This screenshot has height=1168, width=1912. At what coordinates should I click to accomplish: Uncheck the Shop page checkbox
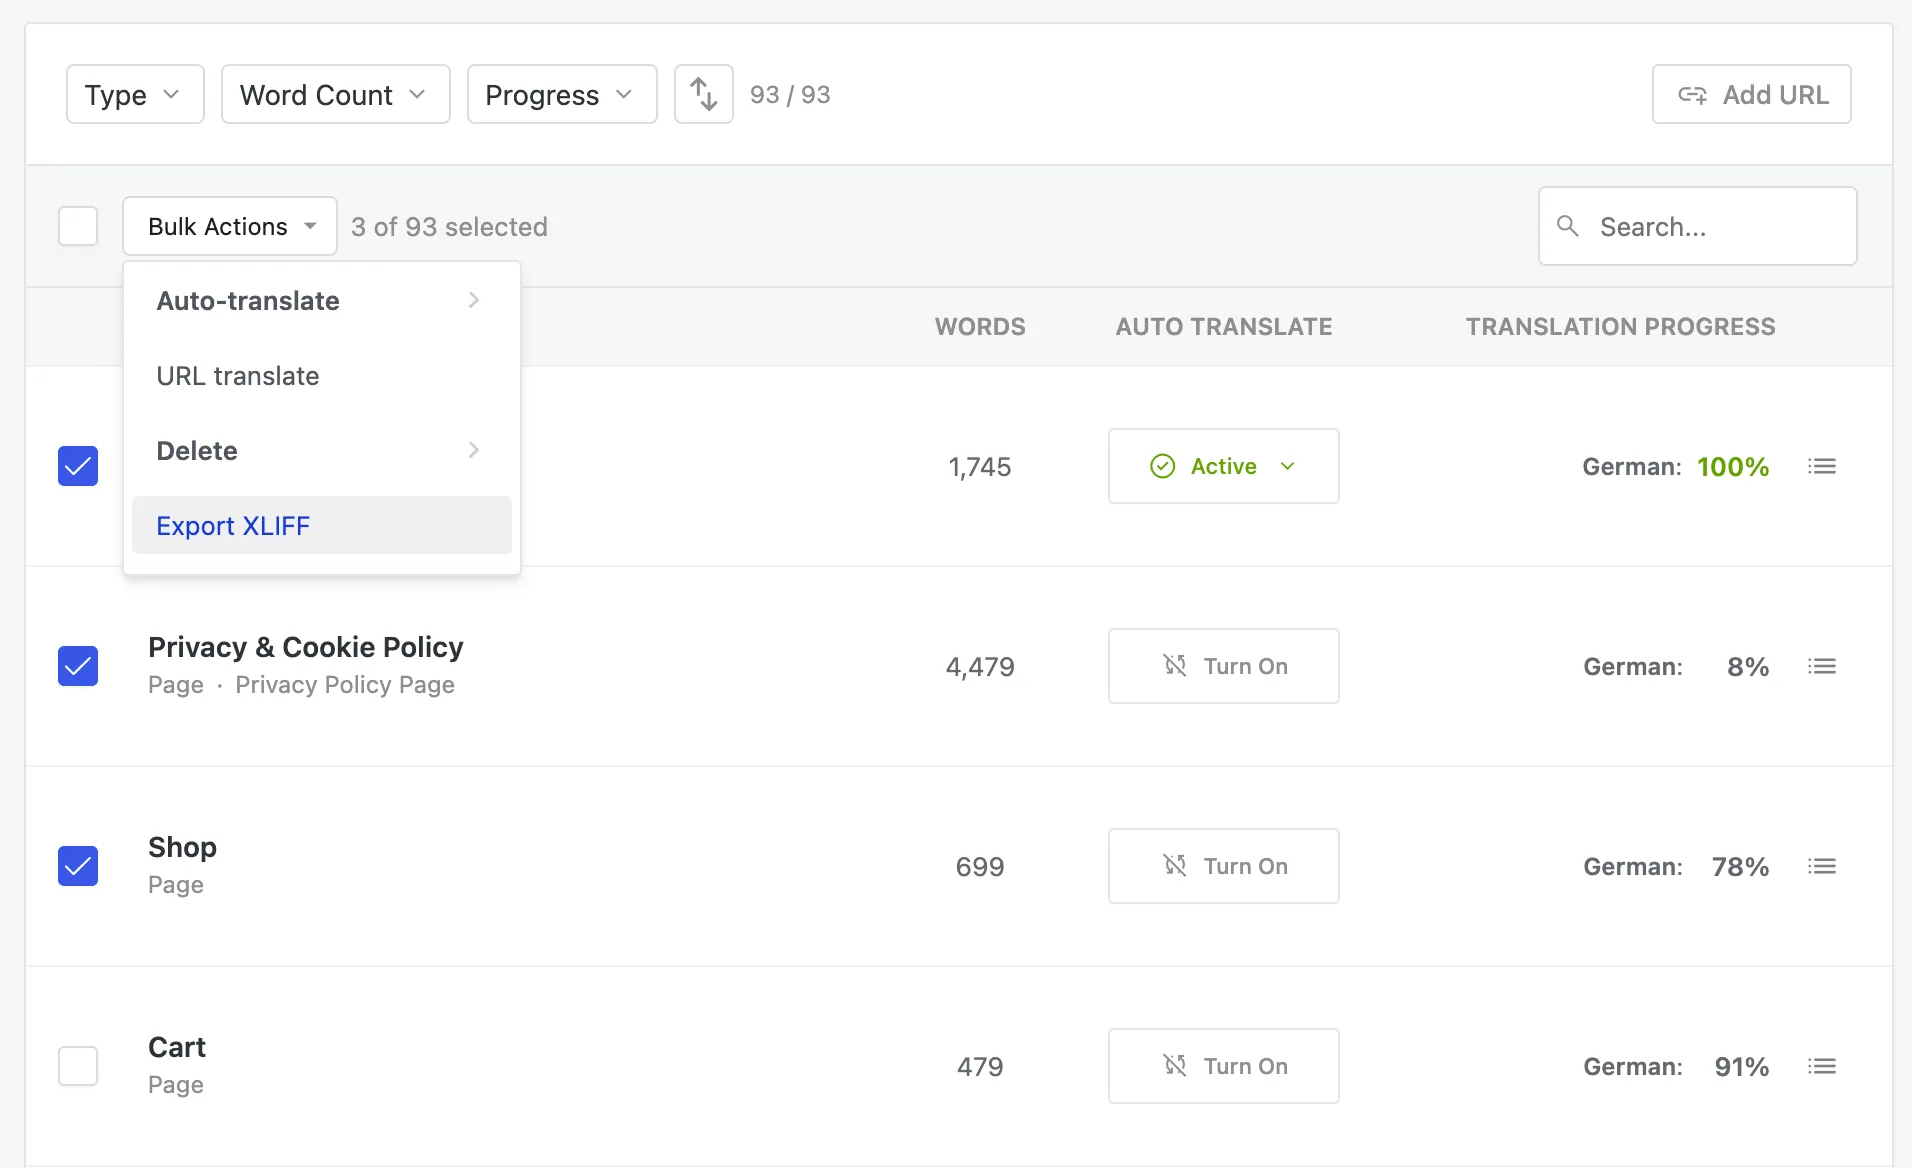coord(78,866)
